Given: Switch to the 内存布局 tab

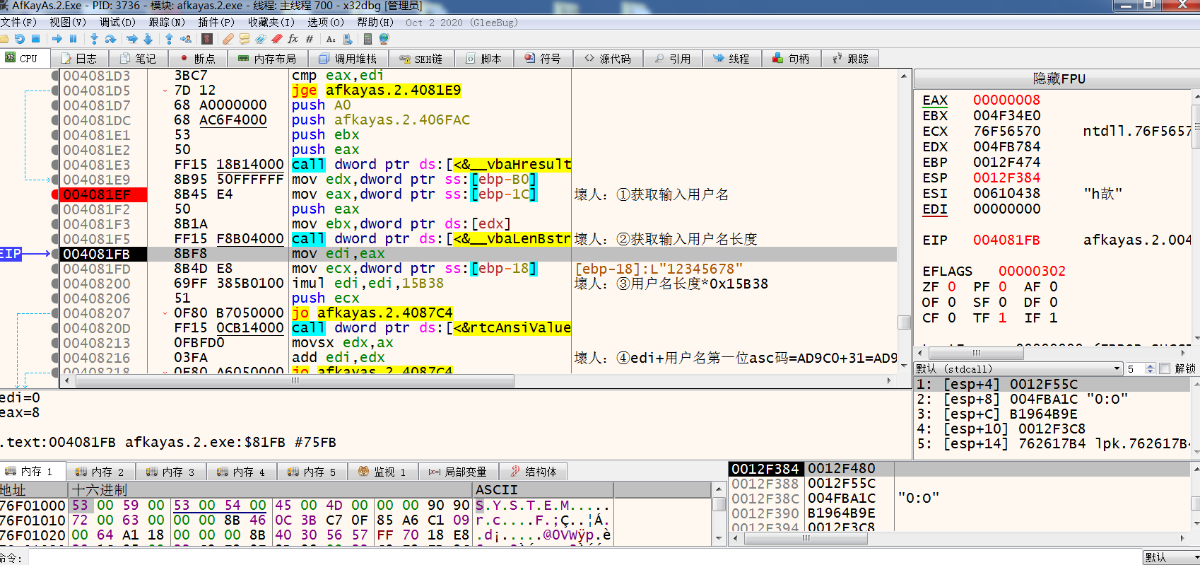Looking at the screenshot, I should tap(267, 59).
